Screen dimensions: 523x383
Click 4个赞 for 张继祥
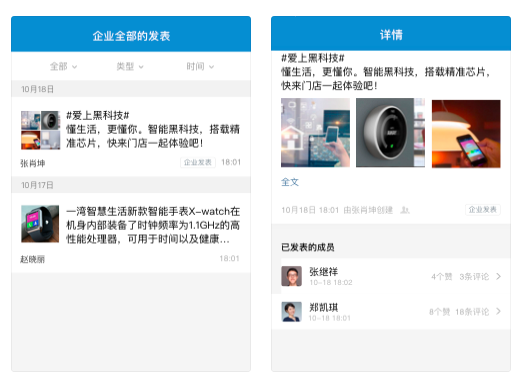click(x=442, y=277)
